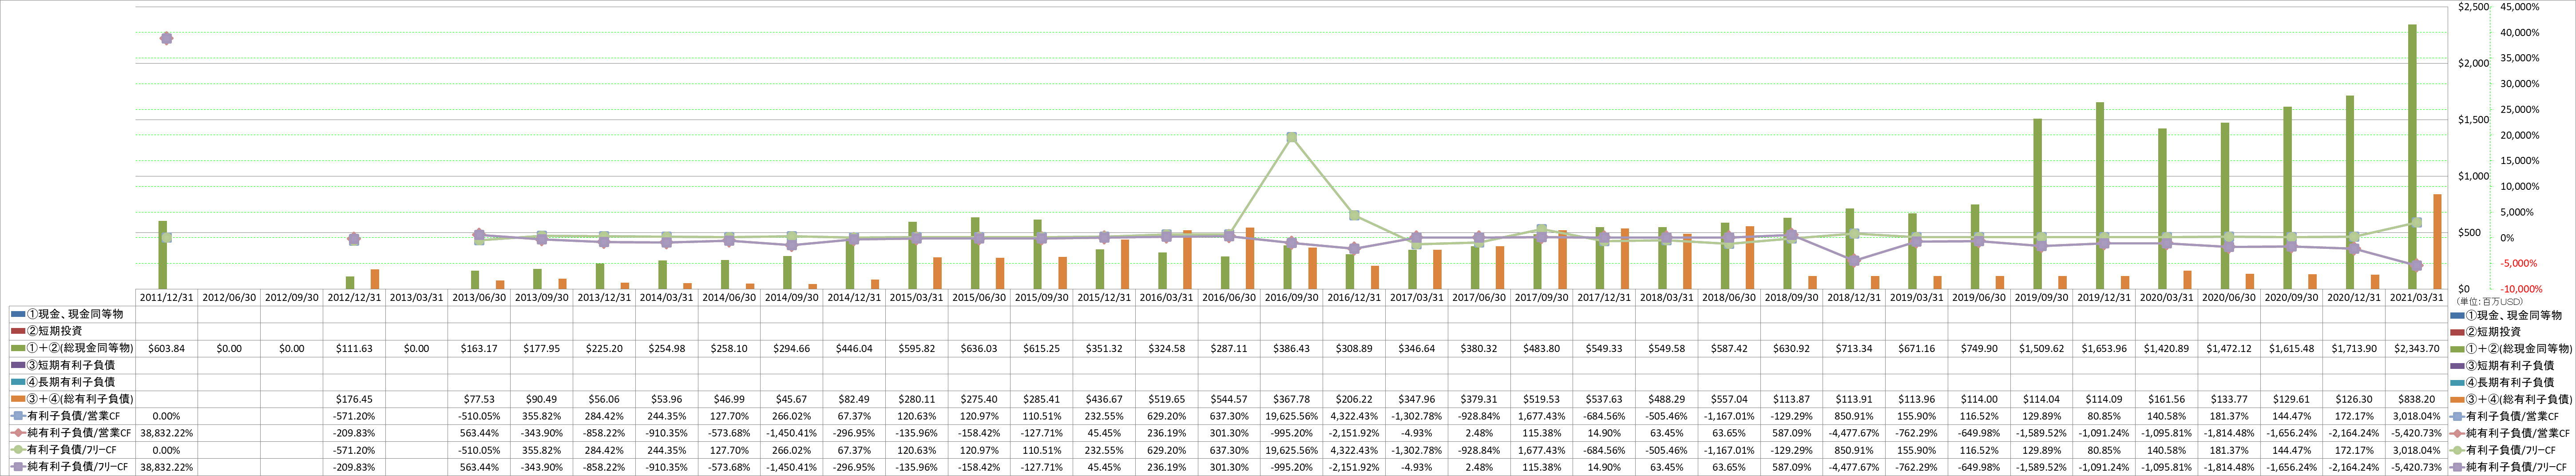Select the 2012/12/31 date column header

(x=354, y=298)
